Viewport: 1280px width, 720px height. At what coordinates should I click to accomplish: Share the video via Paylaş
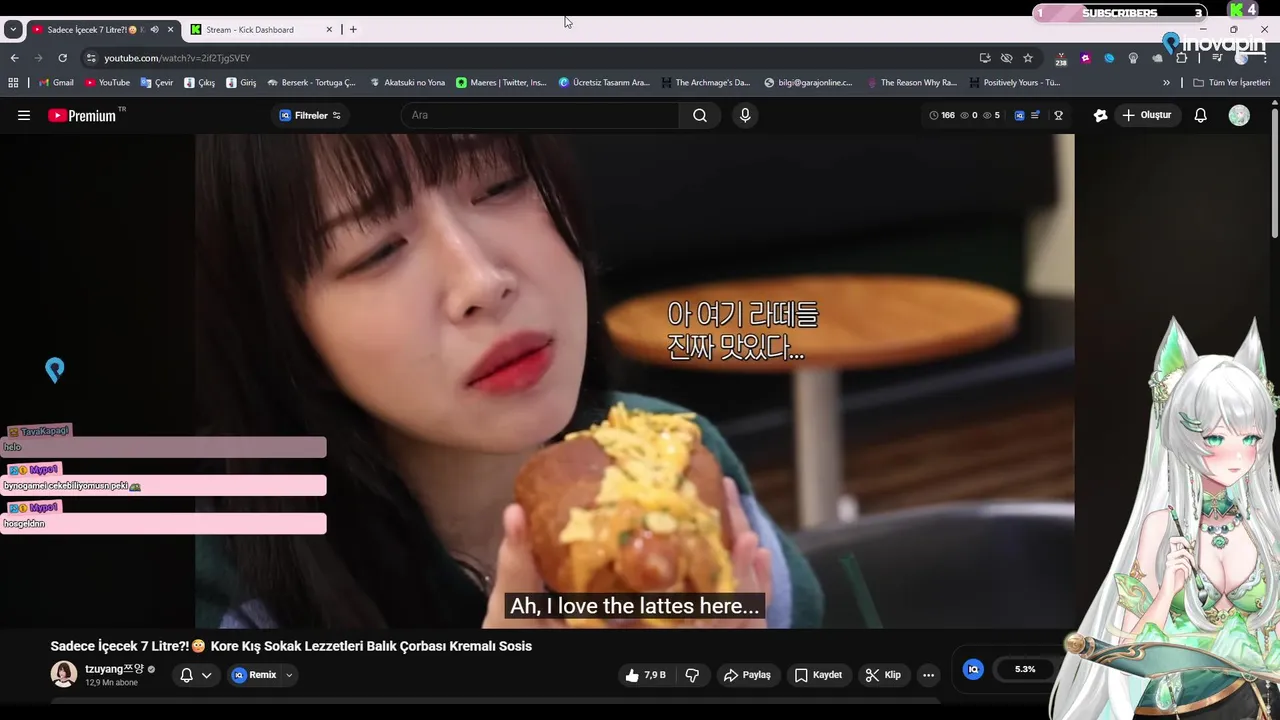(x=747, y=675)
